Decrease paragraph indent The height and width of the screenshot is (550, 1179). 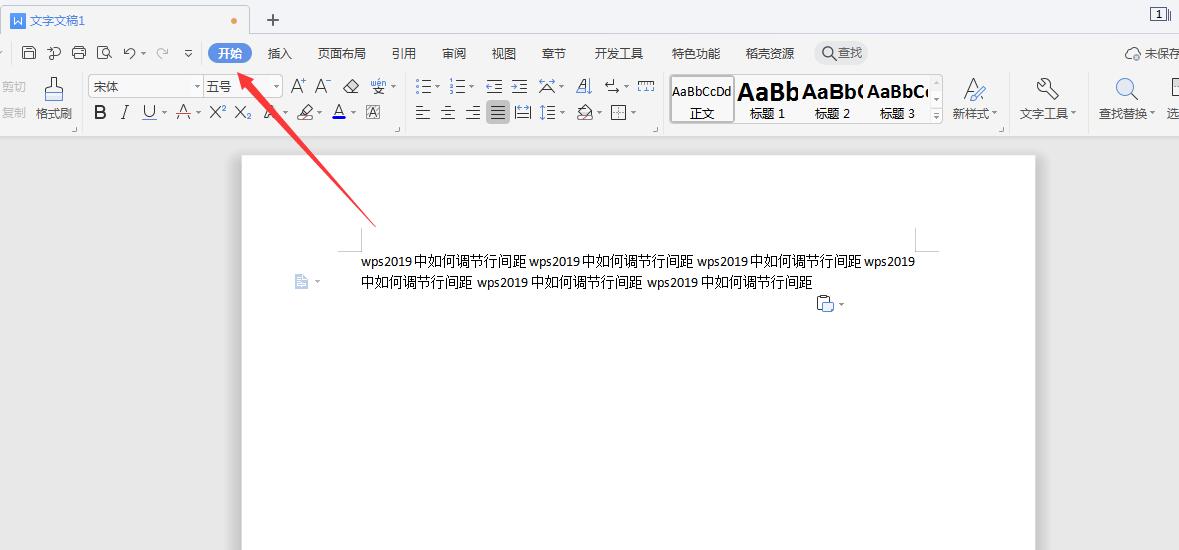(494, 86)
